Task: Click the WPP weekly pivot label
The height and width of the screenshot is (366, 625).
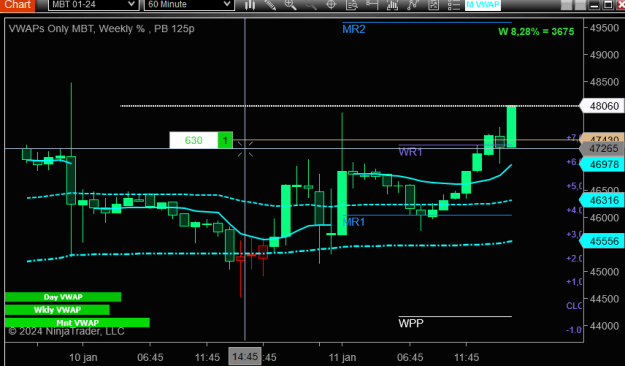Action: pos(411,323)
